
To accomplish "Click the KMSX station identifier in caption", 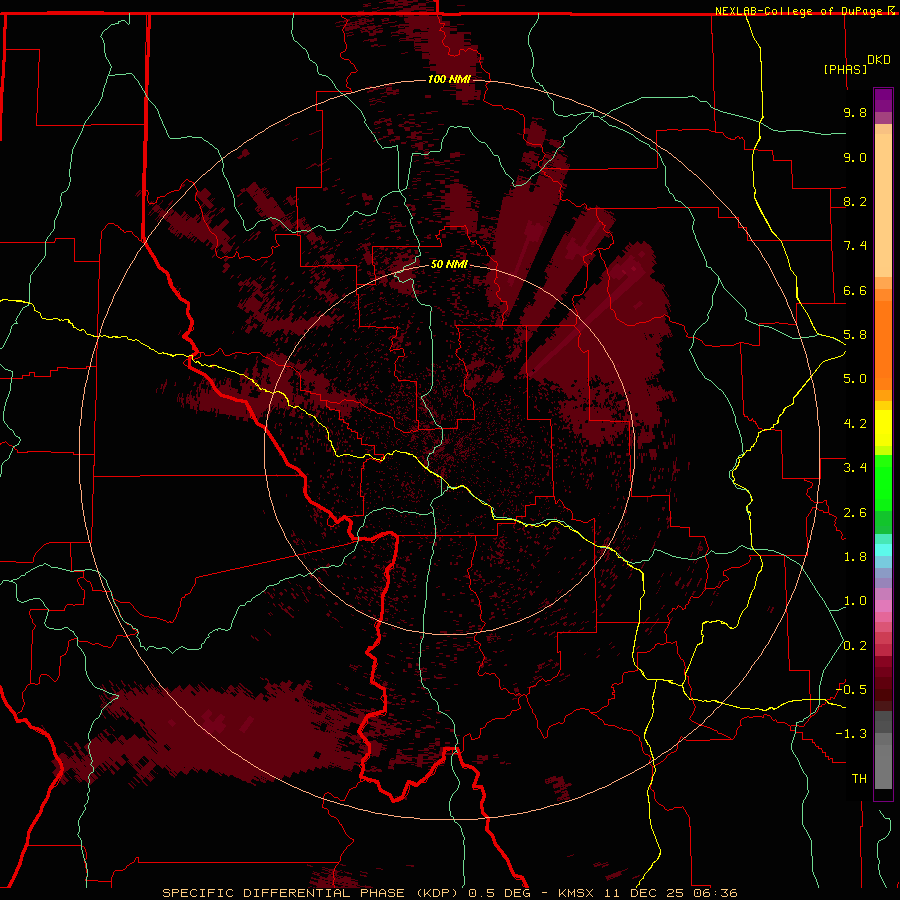I will (576, 893).
